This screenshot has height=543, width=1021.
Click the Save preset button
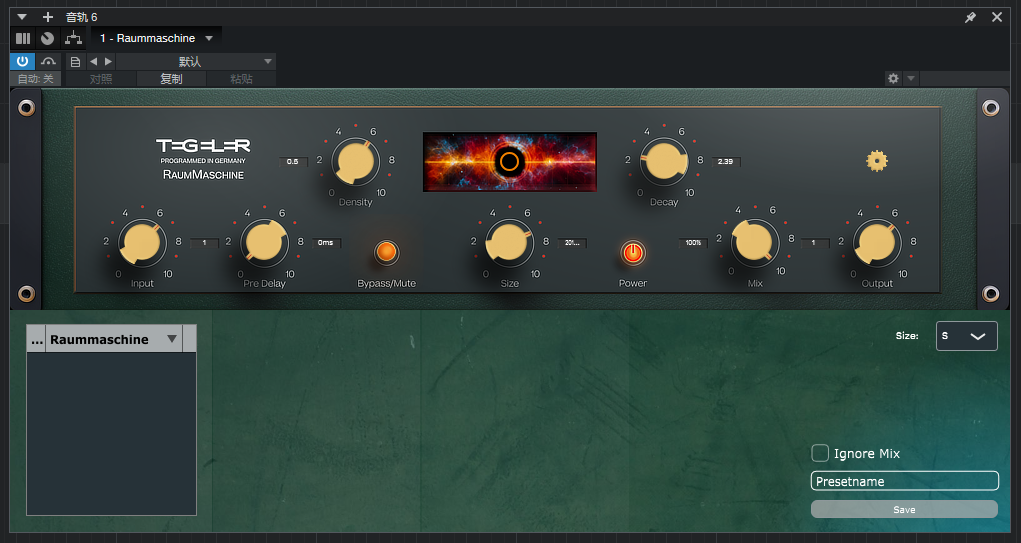coord(904,509)
